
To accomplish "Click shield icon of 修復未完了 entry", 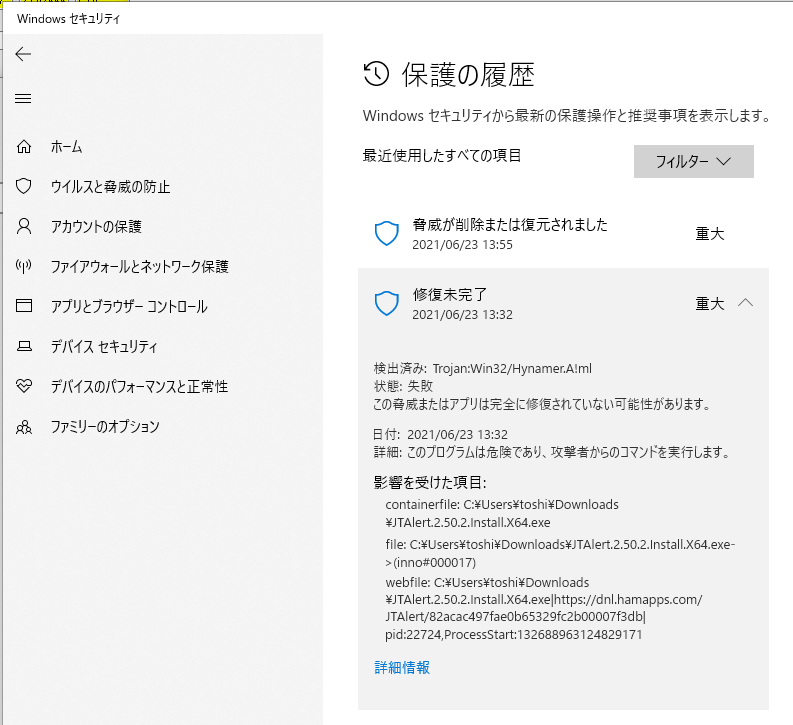I will coord(387,303).
